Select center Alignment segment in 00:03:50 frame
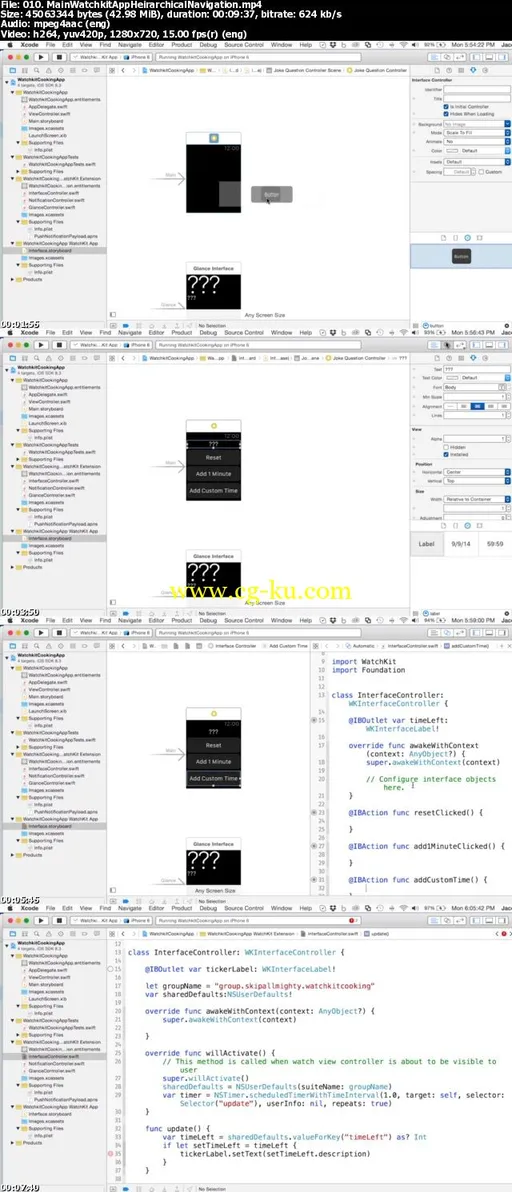This screenshot has height=1192, width=512. pyautogui.click(x=476, y=407)
